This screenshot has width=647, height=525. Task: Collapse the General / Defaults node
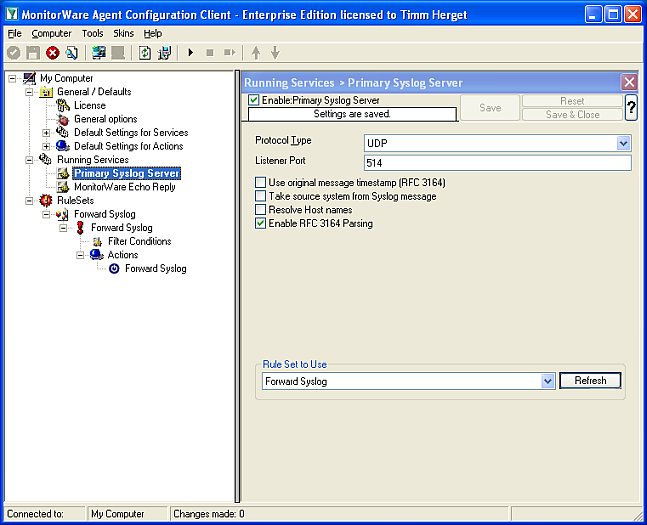tap(29, 92)
